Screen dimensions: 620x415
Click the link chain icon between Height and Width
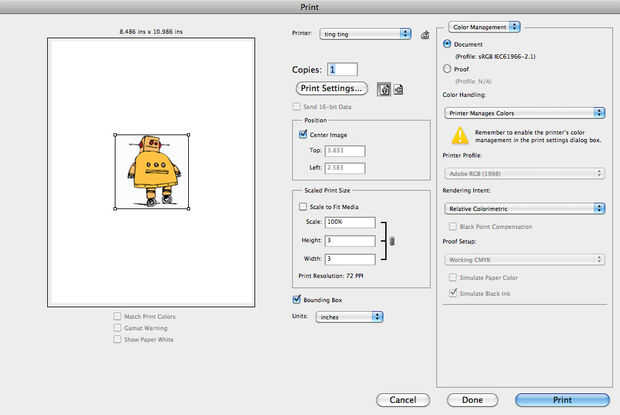392,241
